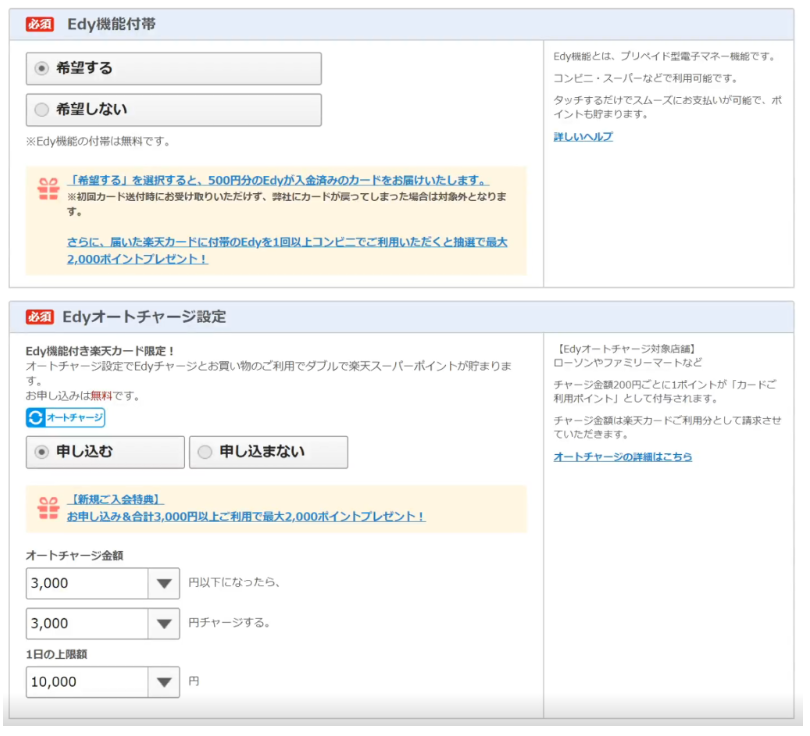Viewport: 810px width, 736px height.
Task: Click the 必須 badge next to Edy機能付帯
Action: (x=40, y=24)
